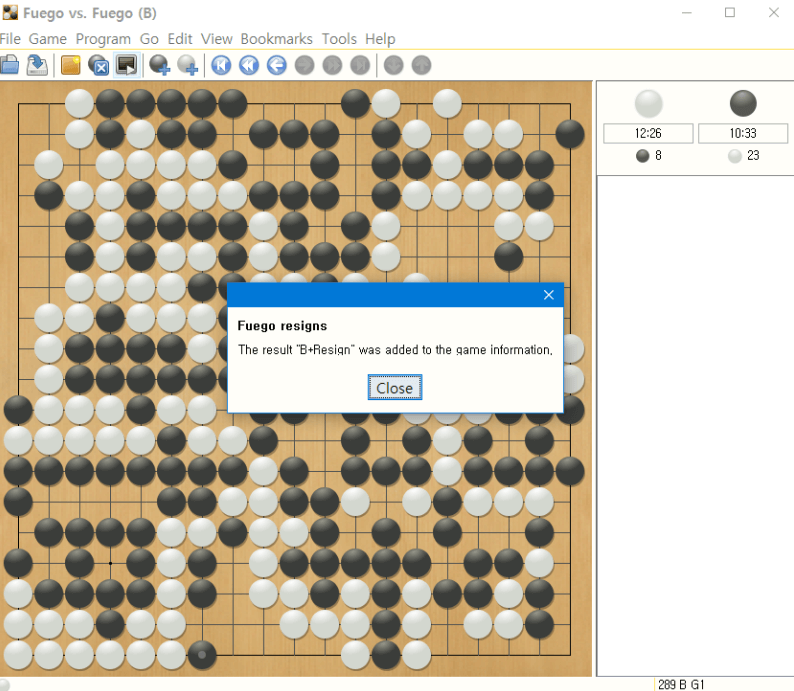
Task: Click the greyed-out next move arrow
Action: point(304,65)
